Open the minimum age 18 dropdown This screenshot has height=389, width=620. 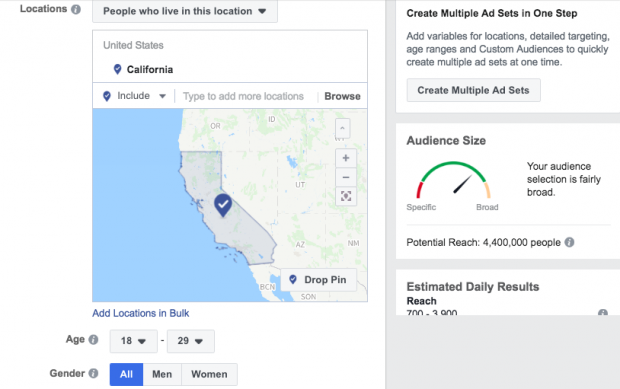[x=134, y=341]
